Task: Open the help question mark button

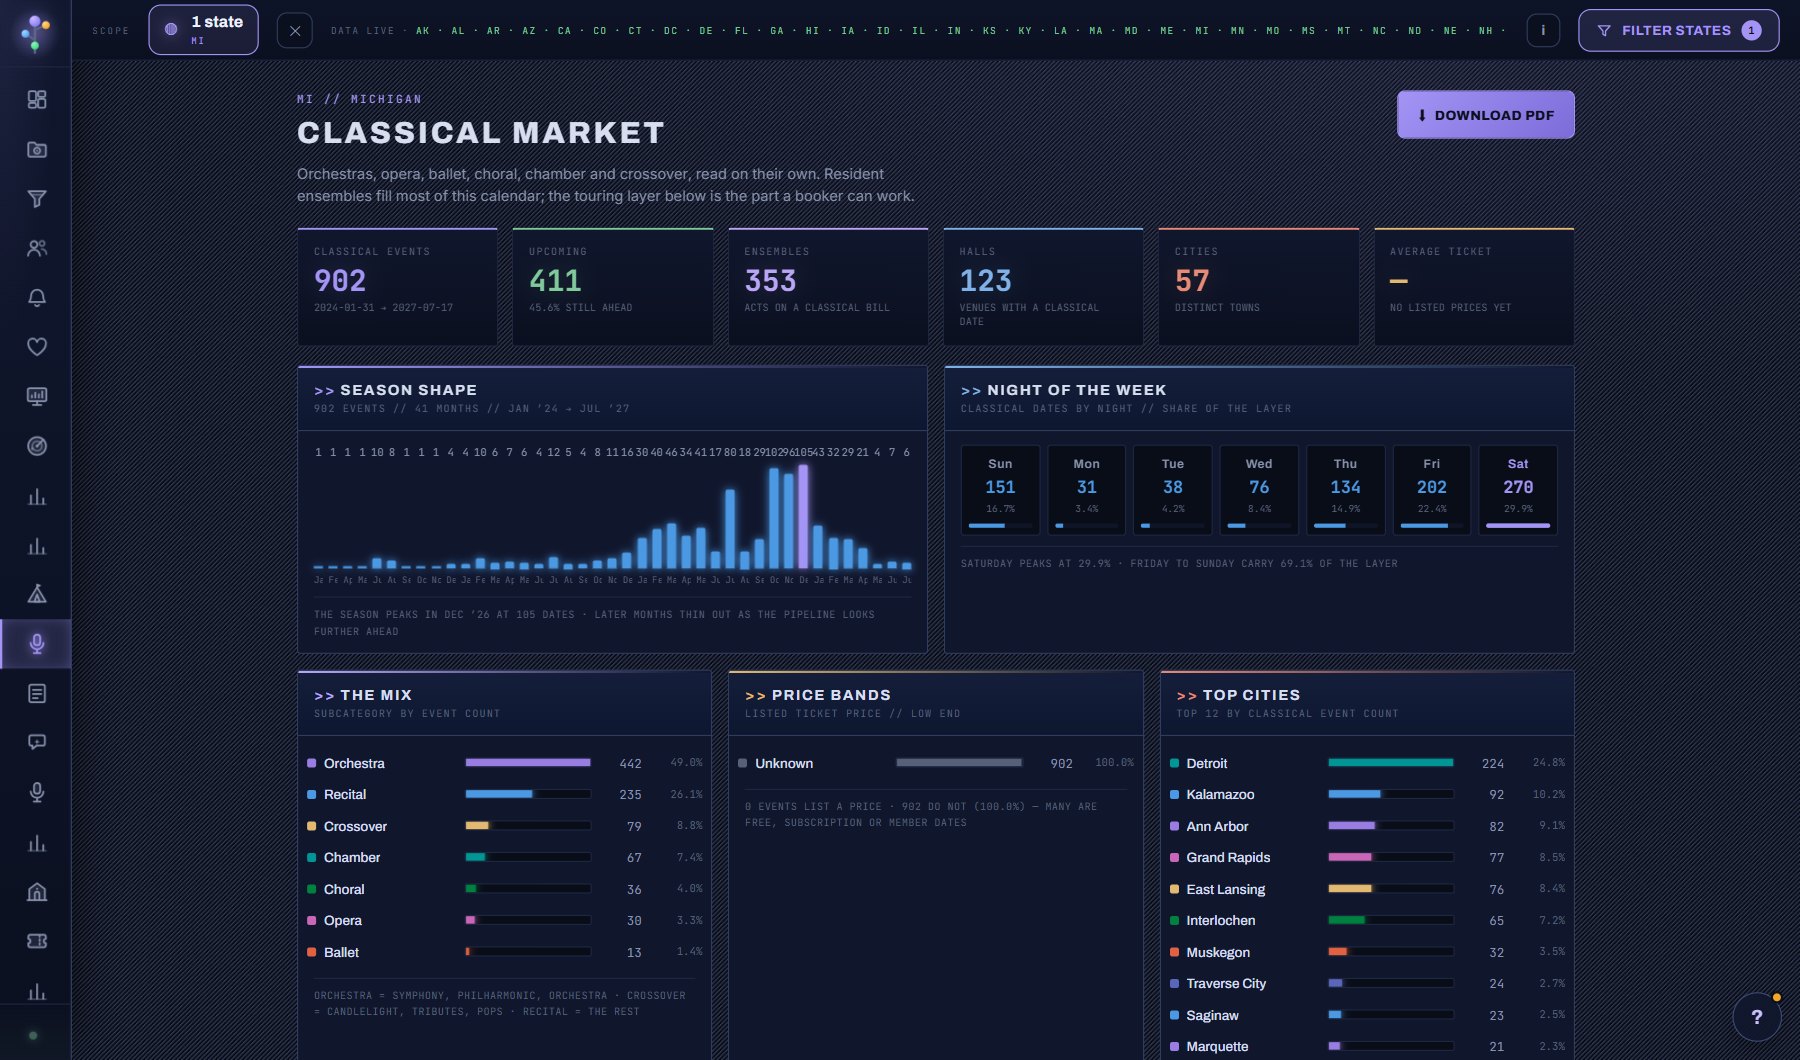Action: [x=1757, y=1017]
